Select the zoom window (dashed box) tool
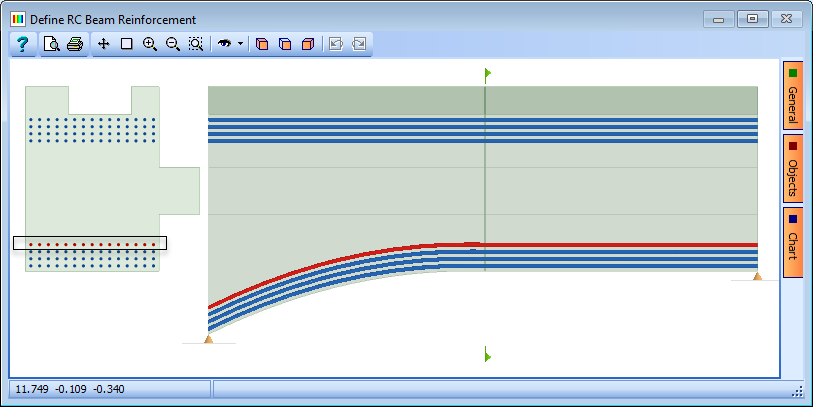 click(x=195, y=44)
